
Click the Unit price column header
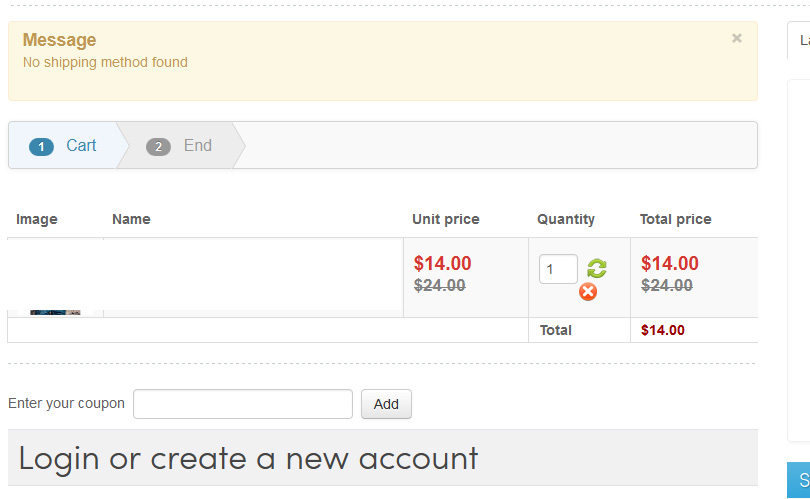446,219
